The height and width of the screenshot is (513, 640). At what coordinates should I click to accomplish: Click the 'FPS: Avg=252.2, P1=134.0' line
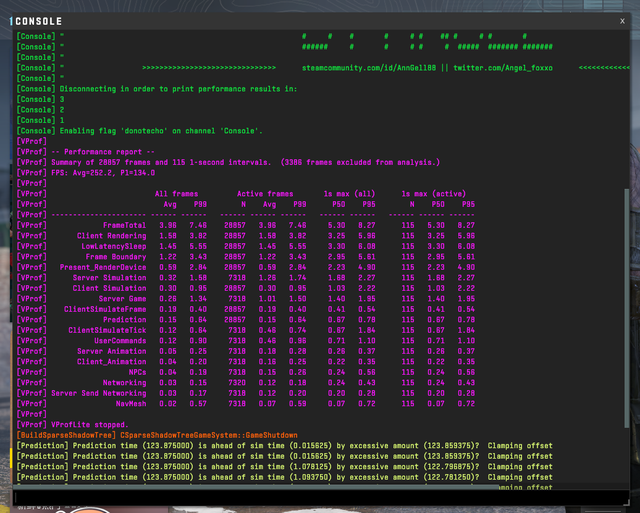click(103, 173)
